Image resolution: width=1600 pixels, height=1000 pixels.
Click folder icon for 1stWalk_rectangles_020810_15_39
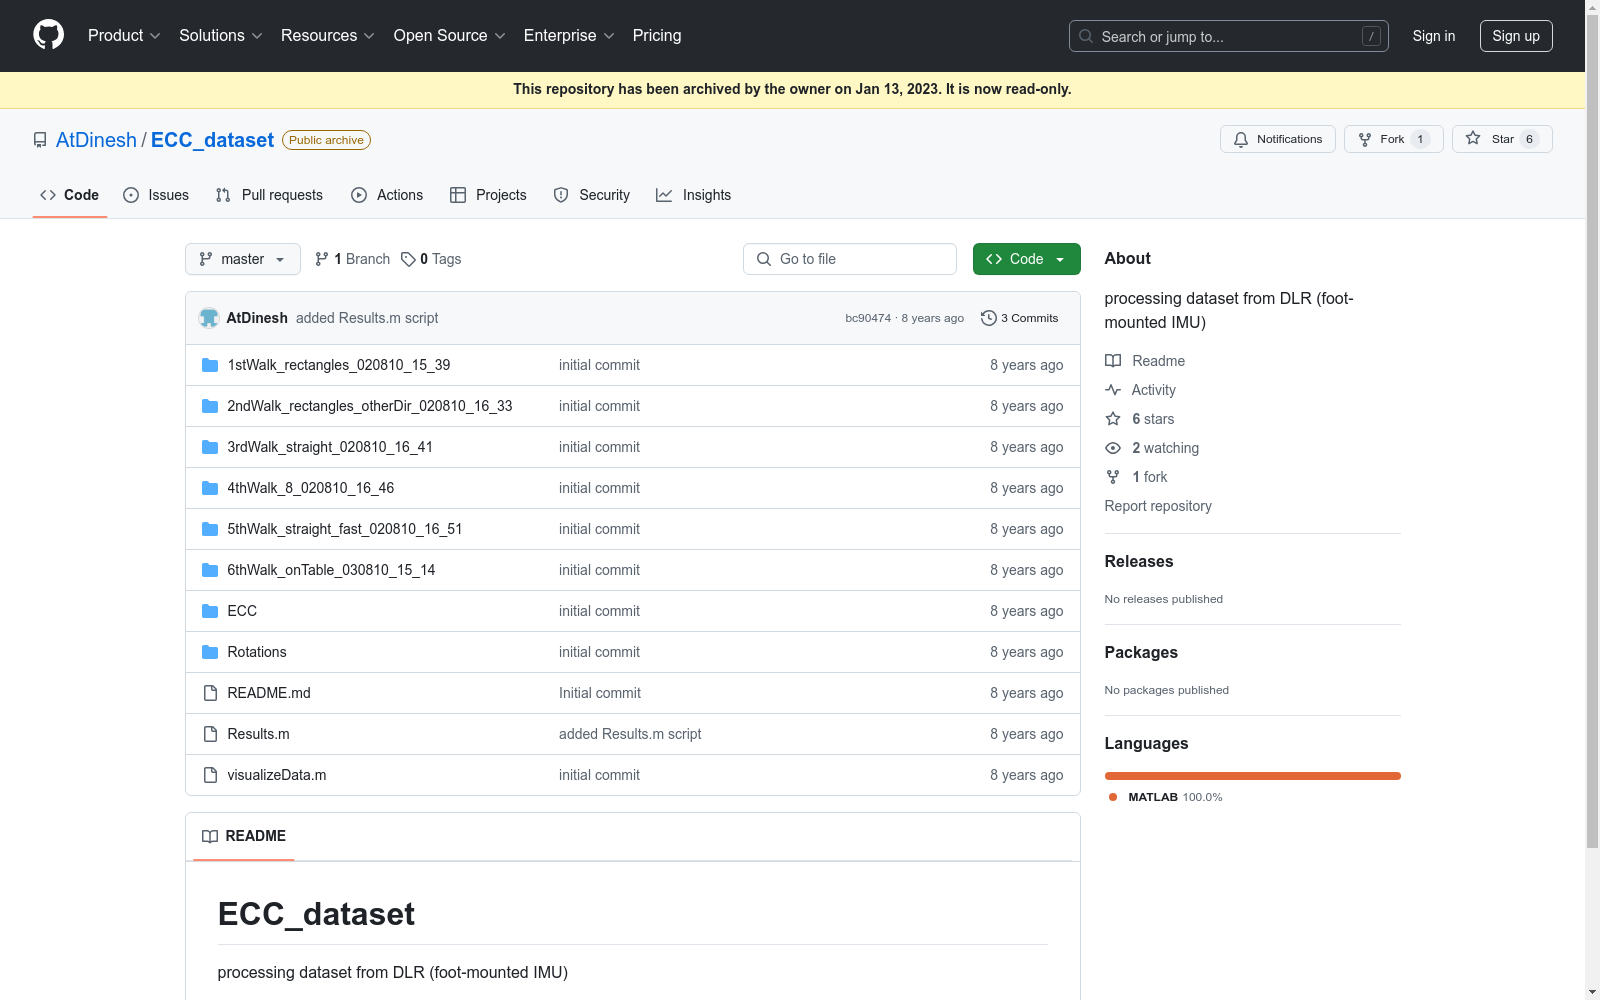210,365
